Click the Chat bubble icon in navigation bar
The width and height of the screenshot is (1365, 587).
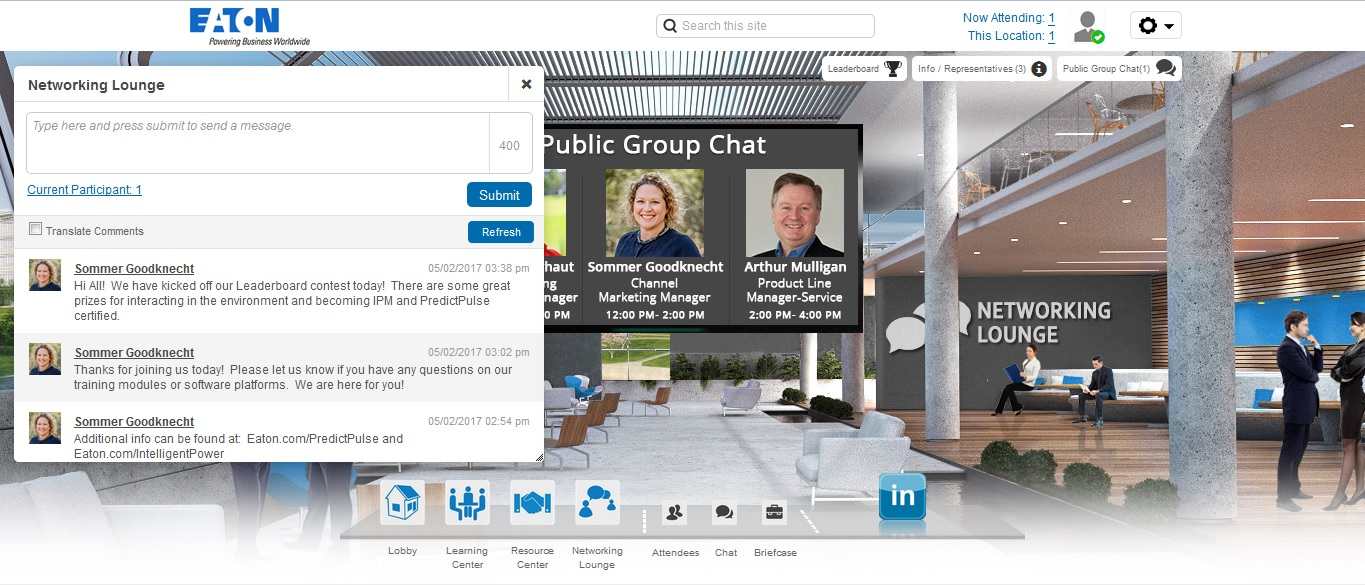point(725,513)
